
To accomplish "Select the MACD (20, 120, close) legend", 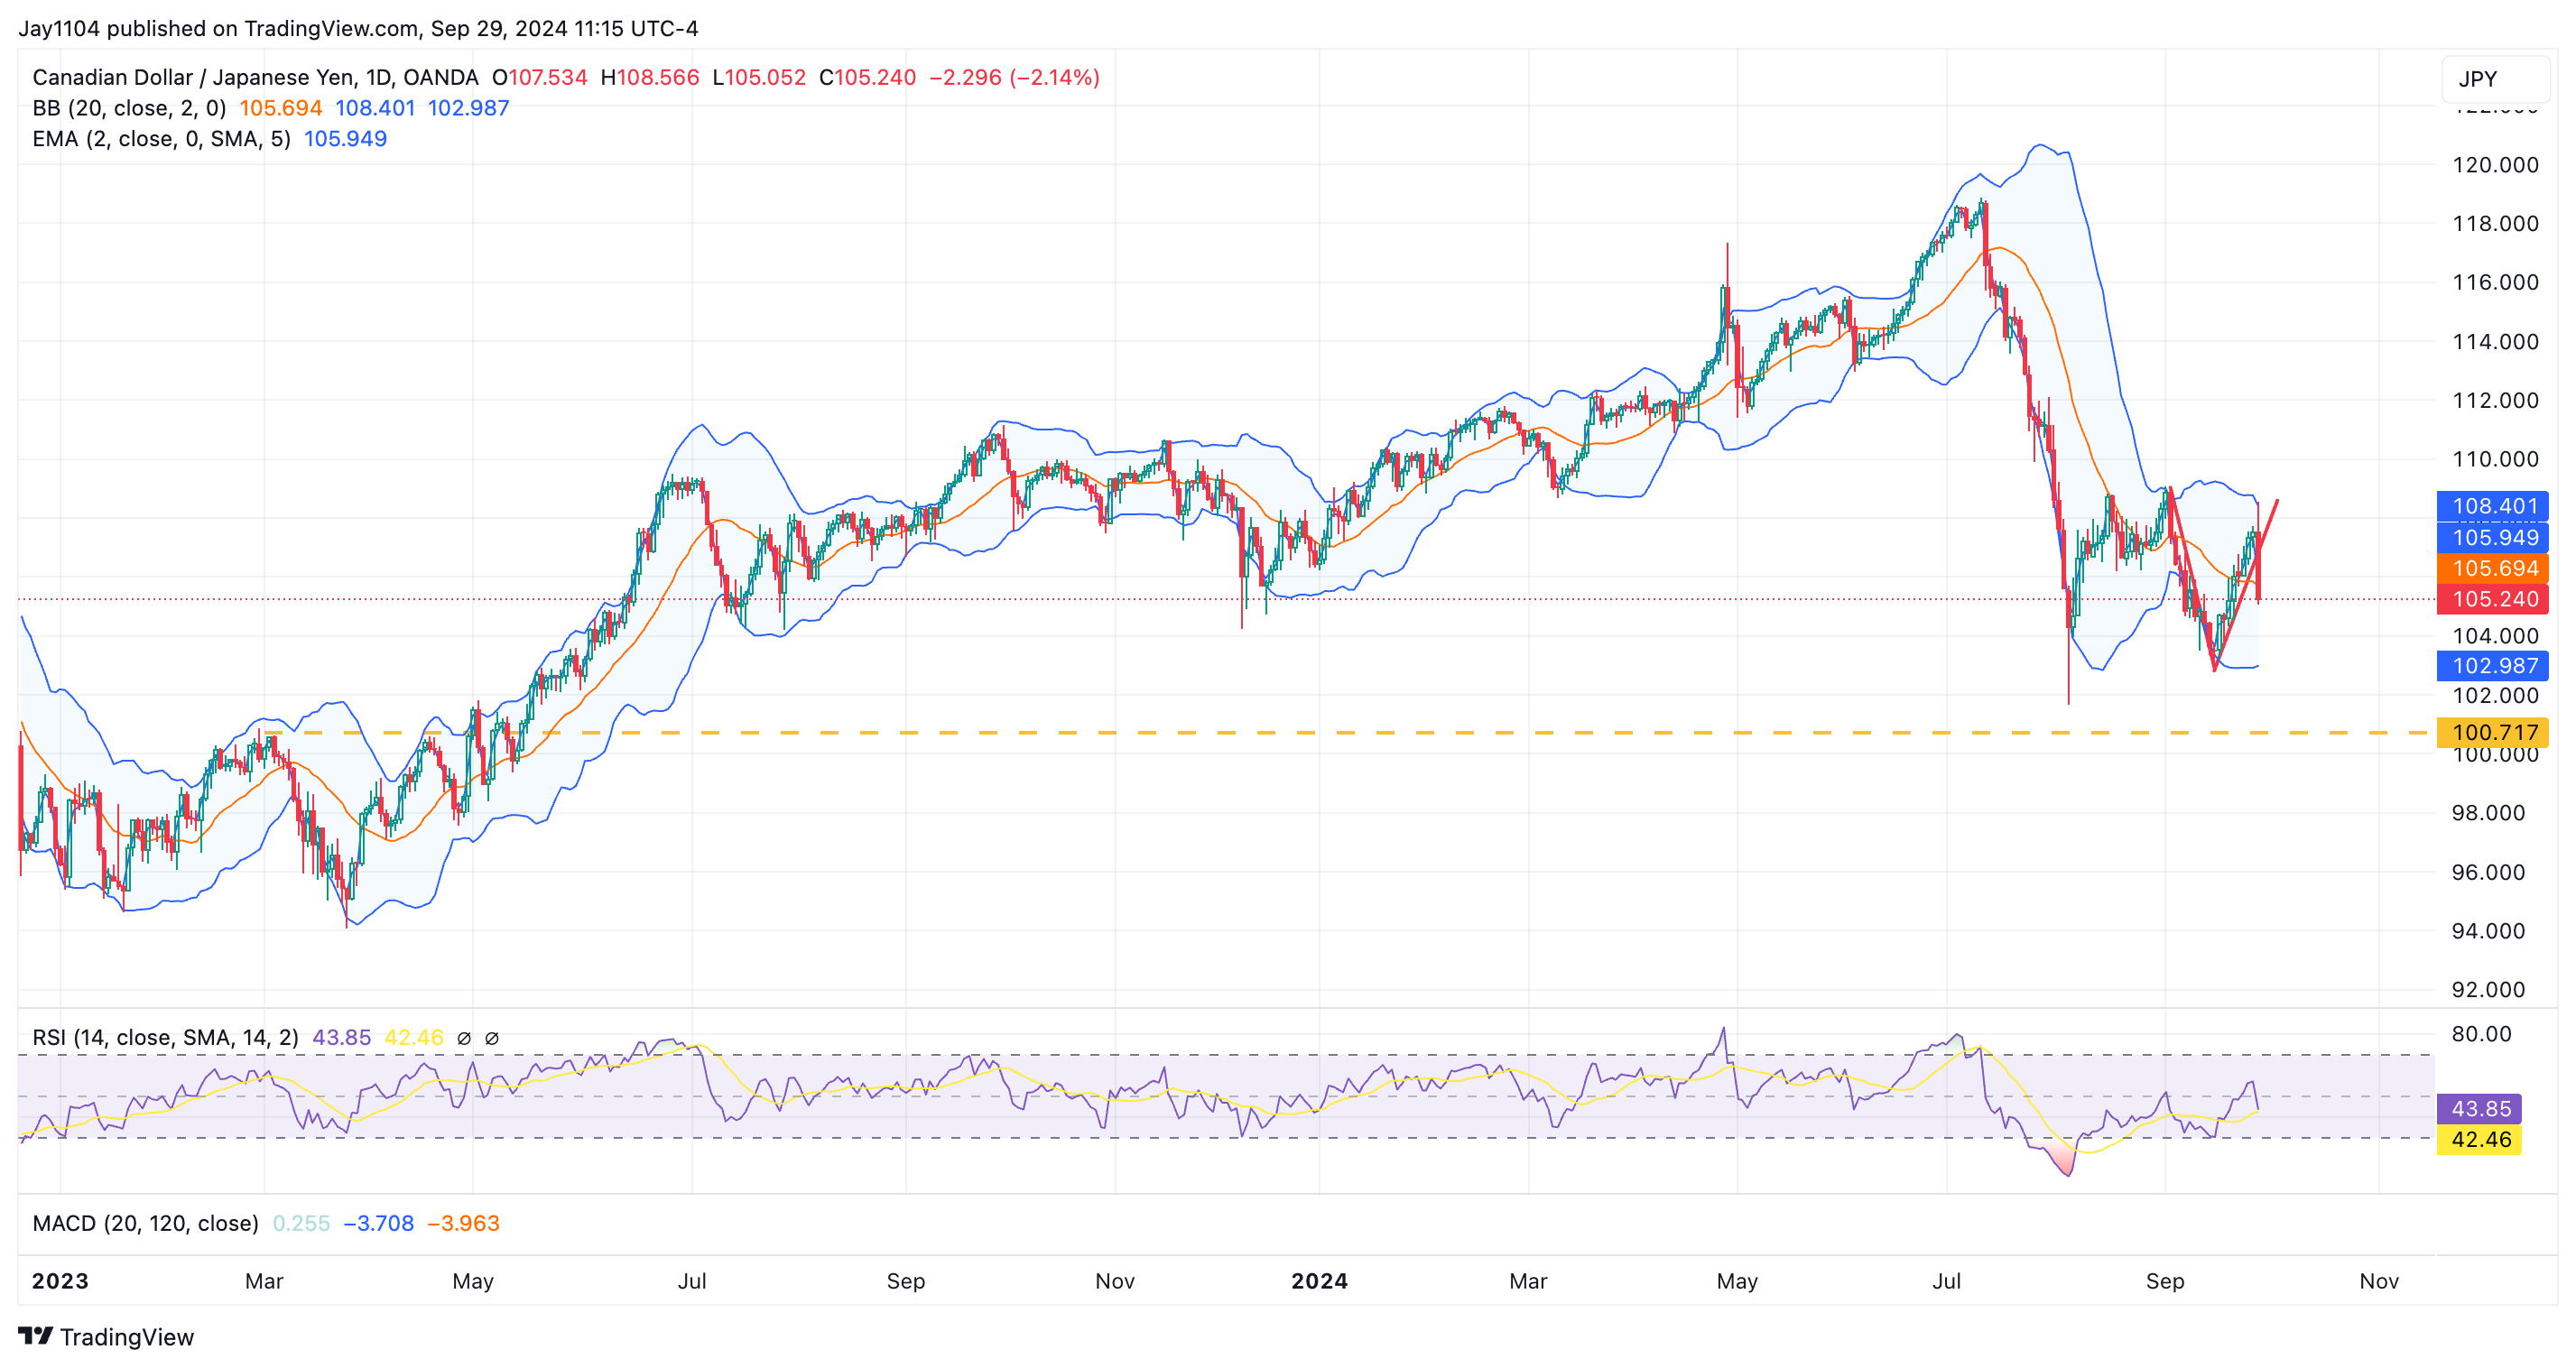I will point(146,1223).
